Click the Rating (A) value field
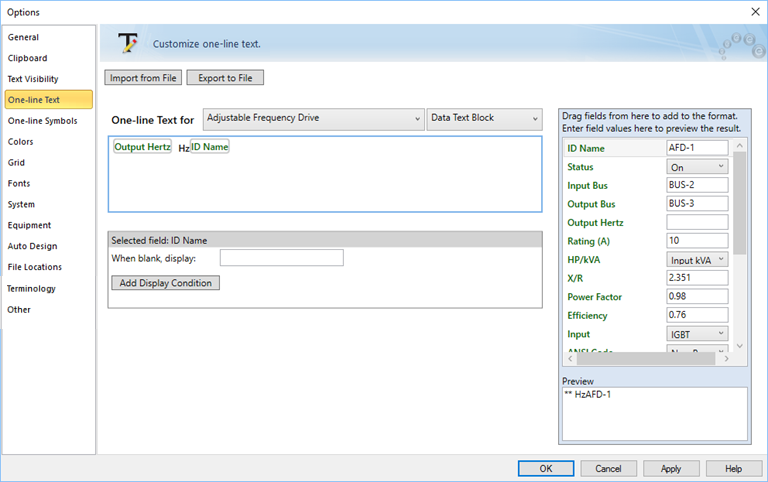The height and width of the screenshot is (482, 768). click(697, 241)
